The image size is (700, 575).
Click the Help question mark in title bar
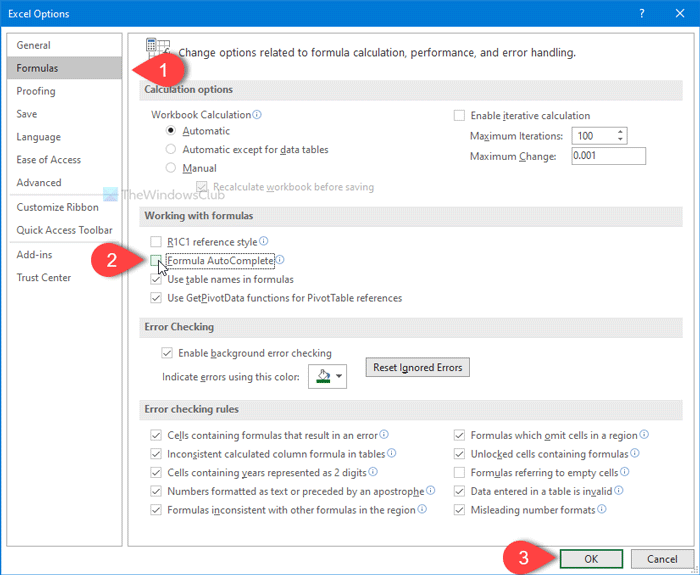(642, 13)
